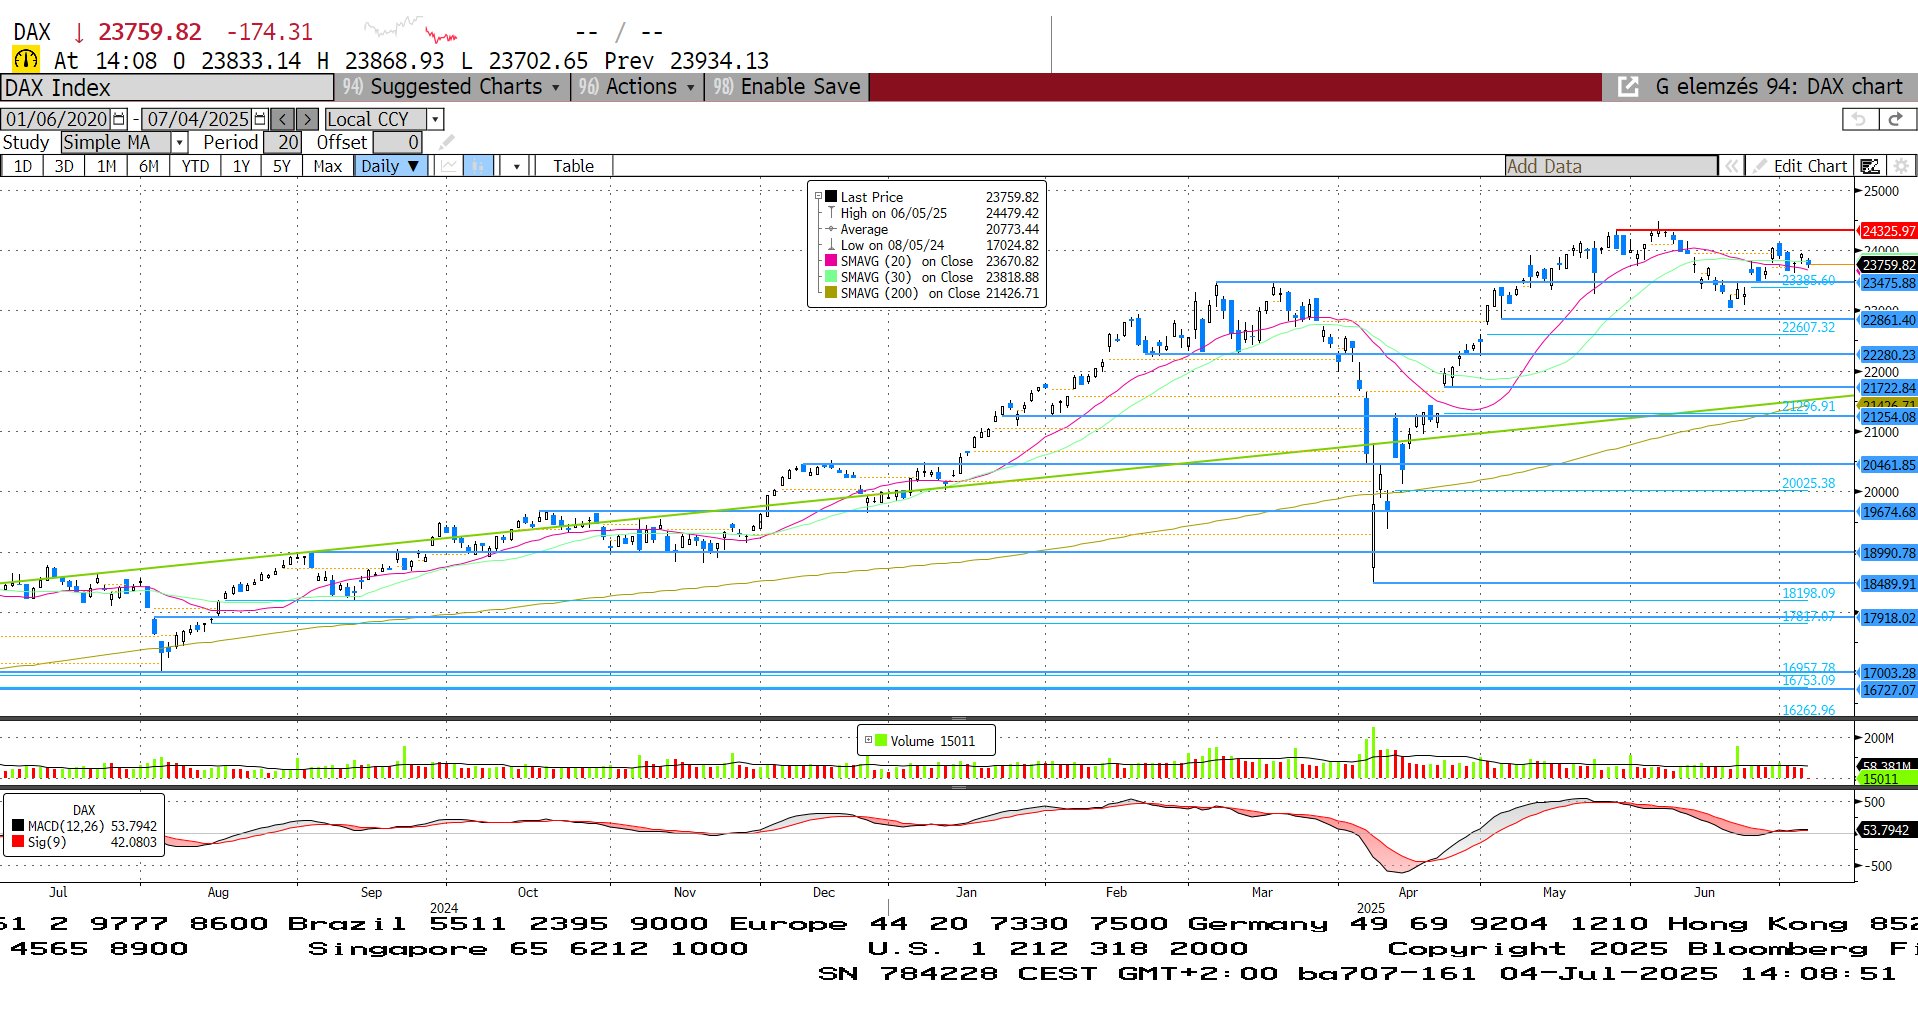Click the Offset input field showing 0

pos(398,143)
